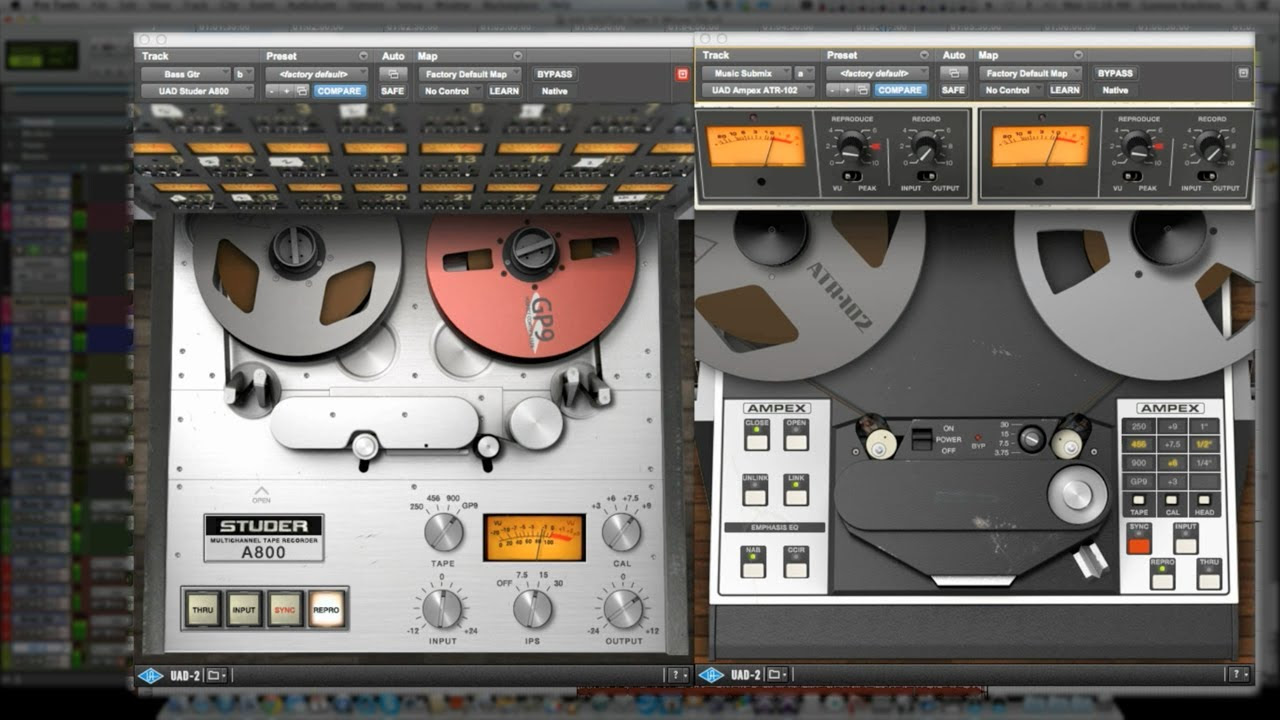This screenshot has height=720, width=1280.
Task: Click next preset plus button in Studer window
Action: pos(286,91)
